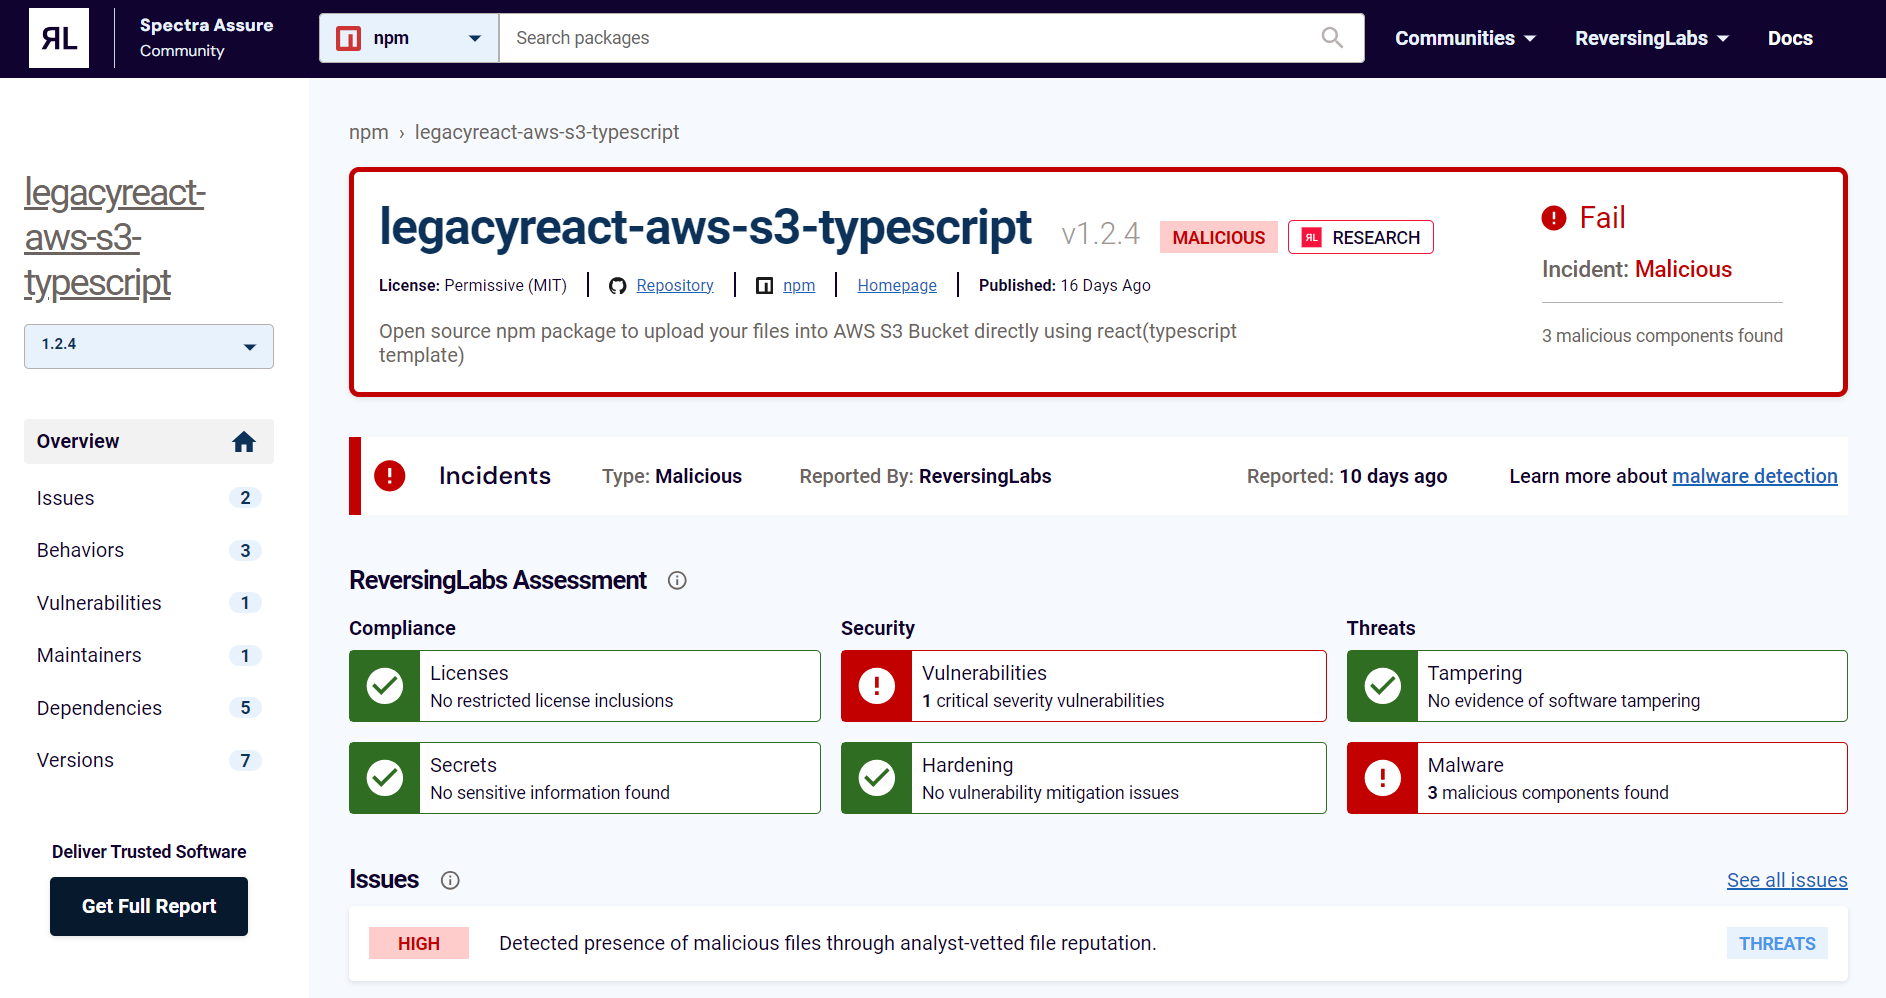
Task: Click the THREATS tag on the issue
Action: point(1777,944)
